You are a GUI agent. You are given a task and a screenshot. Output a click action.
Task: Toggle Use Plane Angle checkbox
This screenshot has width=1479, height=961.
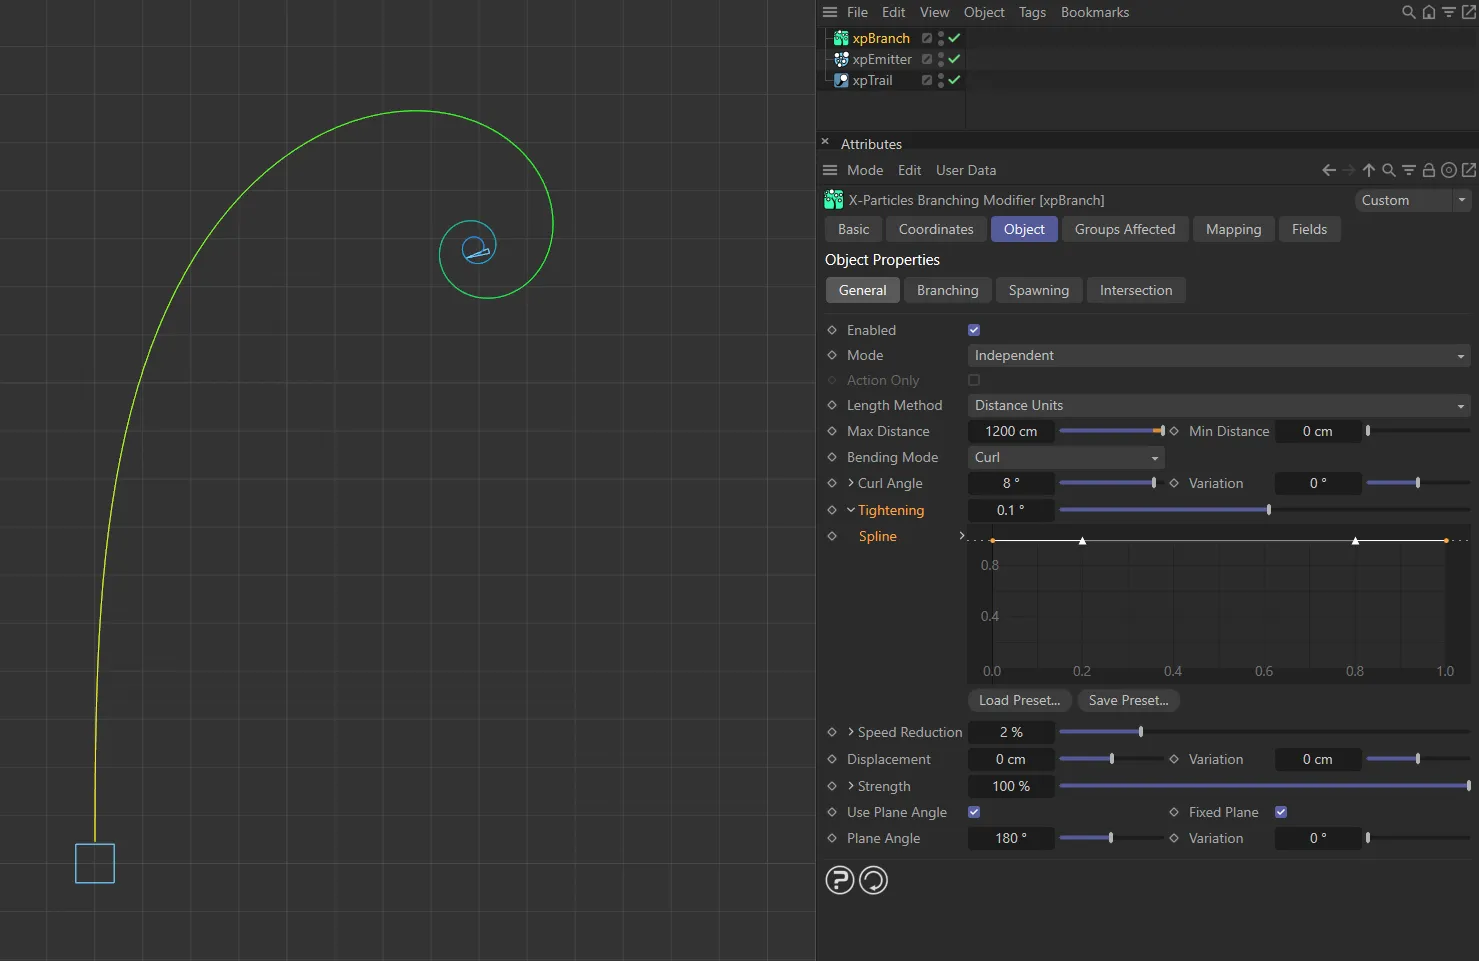(x=974, y=812)
